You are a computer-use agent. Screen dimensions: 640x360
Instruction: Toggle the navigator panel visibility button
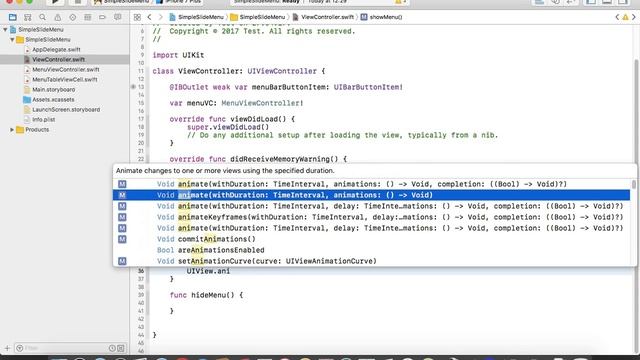[591, 2]
